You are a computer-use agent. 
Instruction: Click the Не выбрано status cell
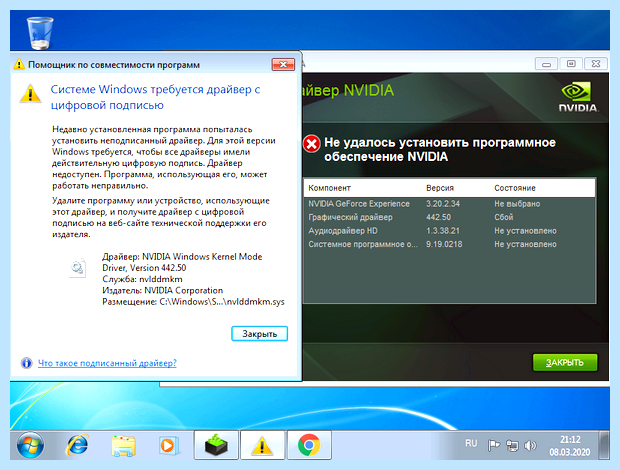pyautogui.click(x=517, y=204)
